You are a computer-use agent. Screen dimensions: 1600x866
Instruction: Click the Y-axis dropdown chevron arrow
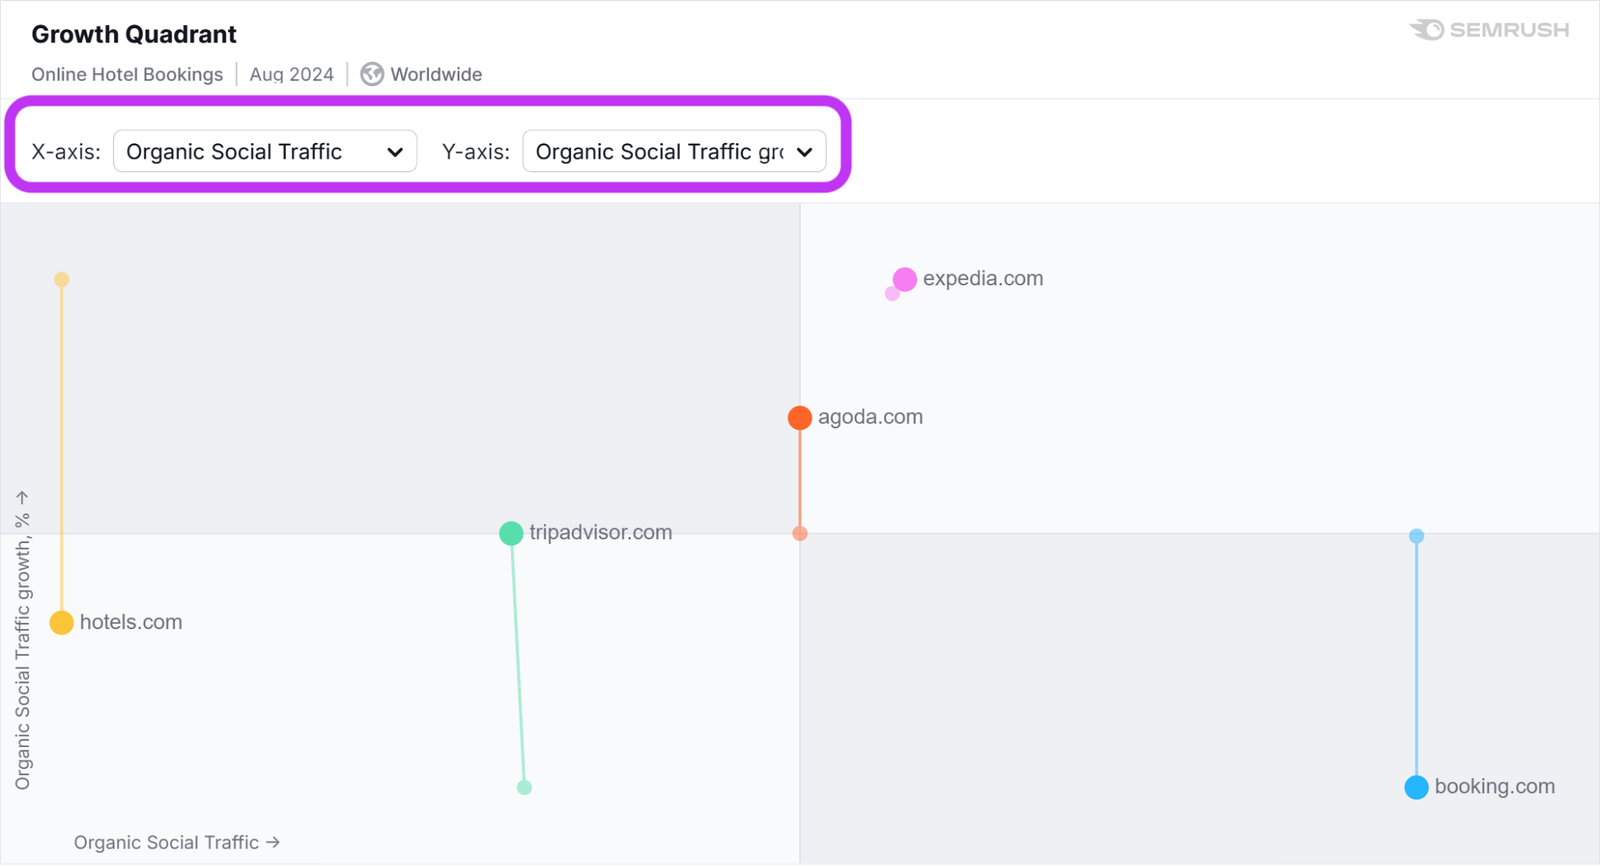click(x=805, y=153)
